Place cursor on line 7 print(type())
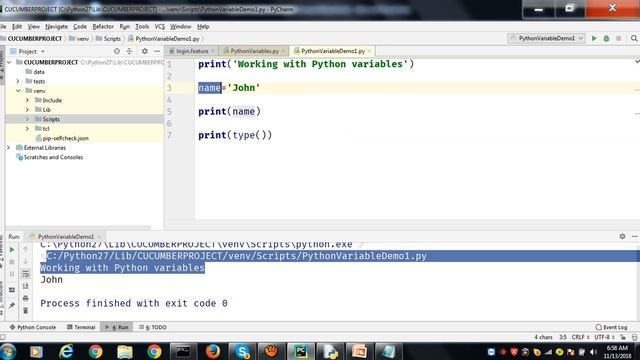640x360 pixels. (235, 135)
